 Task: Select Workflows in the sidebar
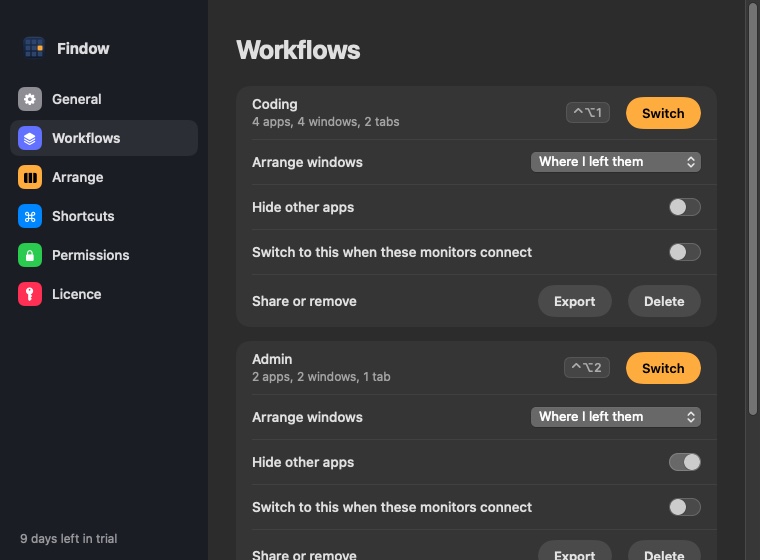[104, 138]
